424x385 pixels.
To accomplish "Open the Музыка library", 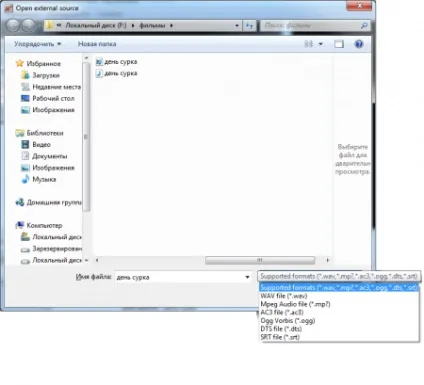I will click(39, 179).
